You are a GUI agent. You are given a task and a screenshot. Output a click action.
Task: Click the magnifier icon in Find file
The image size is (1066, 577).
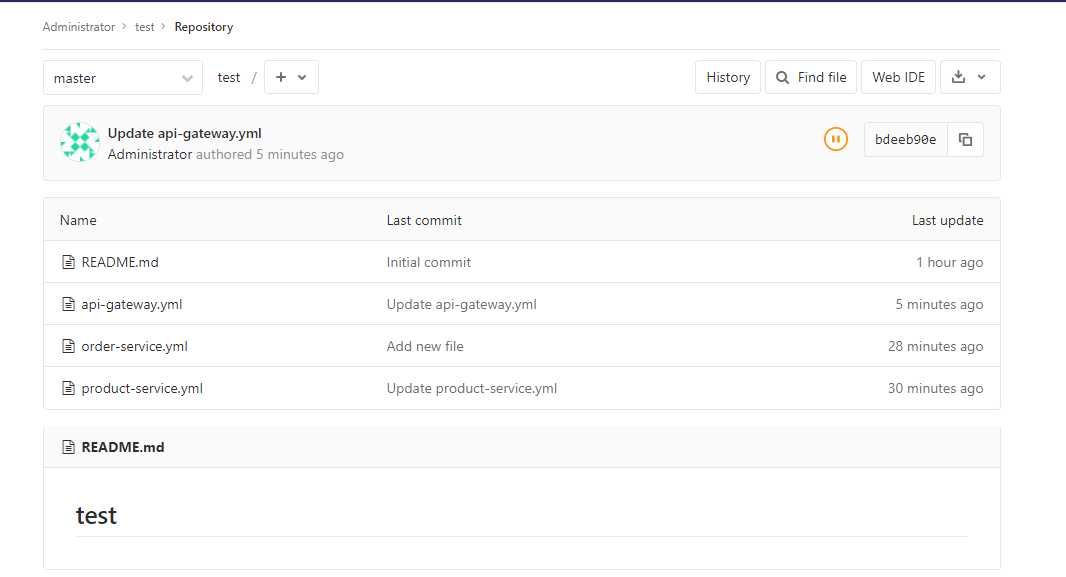783,77
